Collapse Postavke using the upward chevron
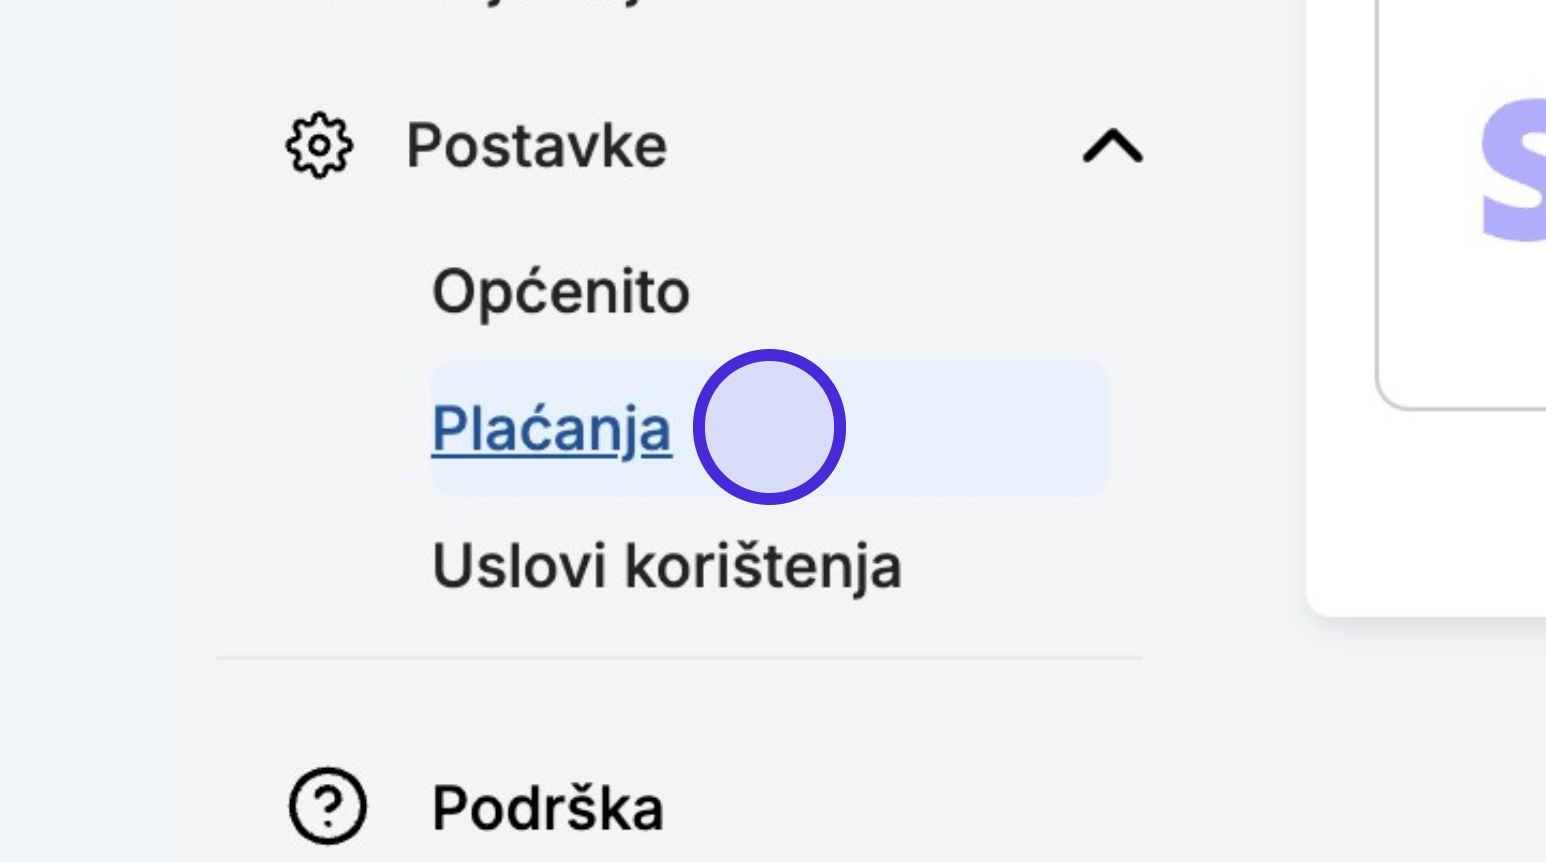Viewport: 1546px width, 862px height. [1112, 146]
